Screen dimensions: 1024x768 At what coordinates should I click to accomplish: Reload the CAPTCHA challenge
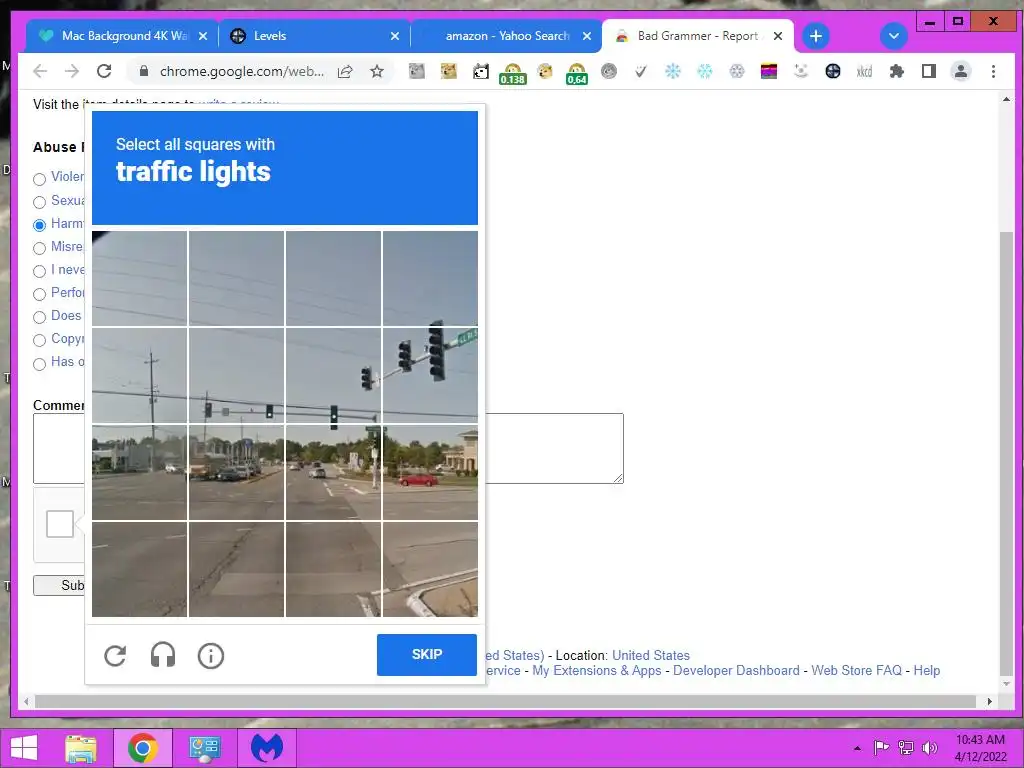click(115, 656)
